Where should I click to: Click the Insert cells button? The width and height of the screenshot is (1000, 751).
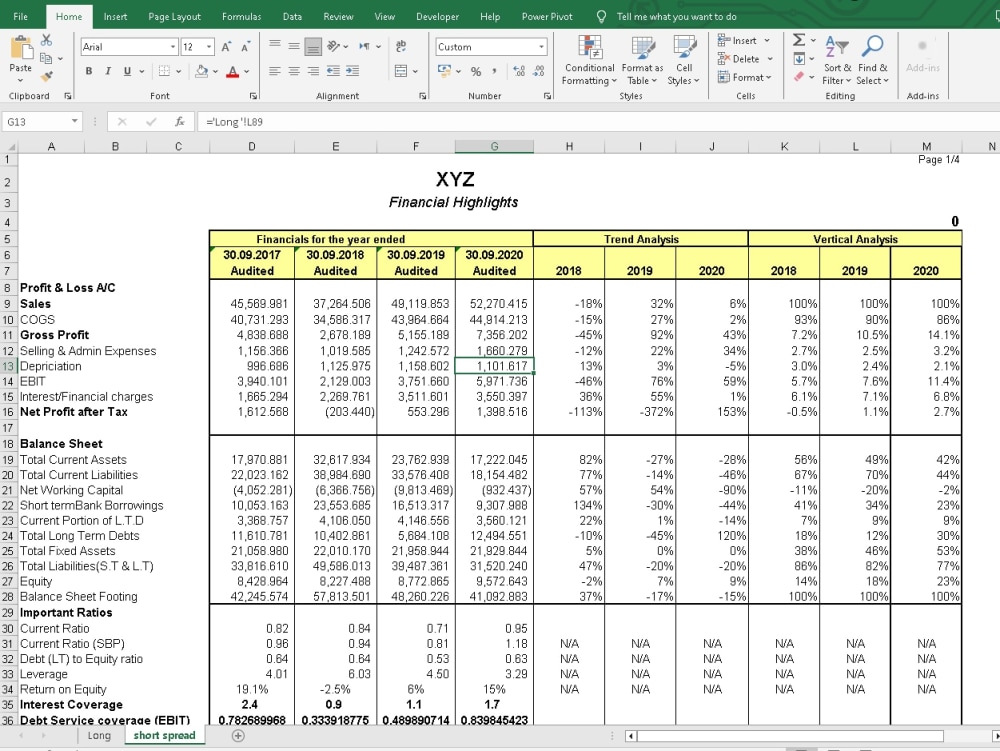pos(744,40)
